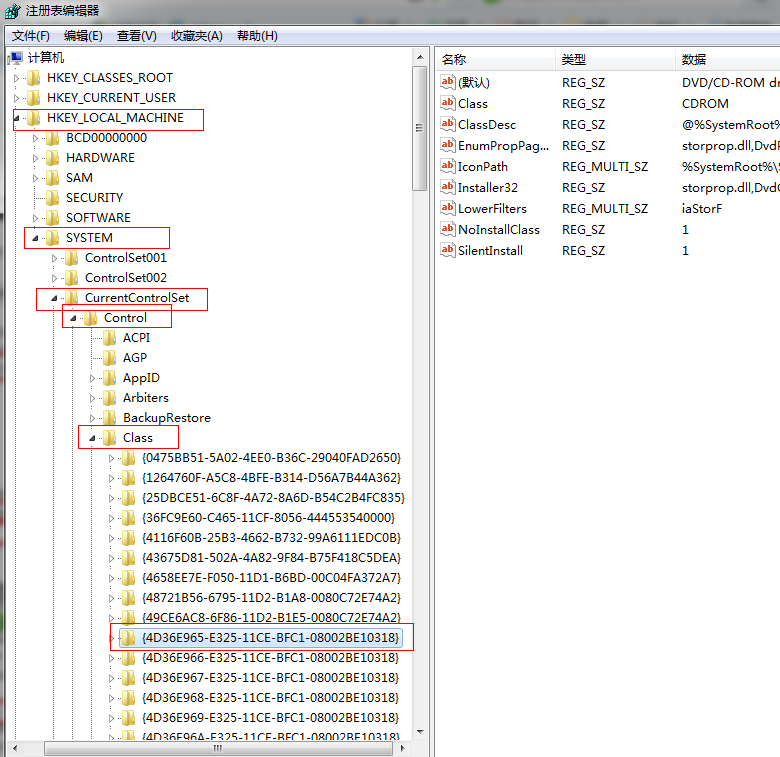
Task: Click the 计算机 computer icon in tree
Action: (16, 58)
